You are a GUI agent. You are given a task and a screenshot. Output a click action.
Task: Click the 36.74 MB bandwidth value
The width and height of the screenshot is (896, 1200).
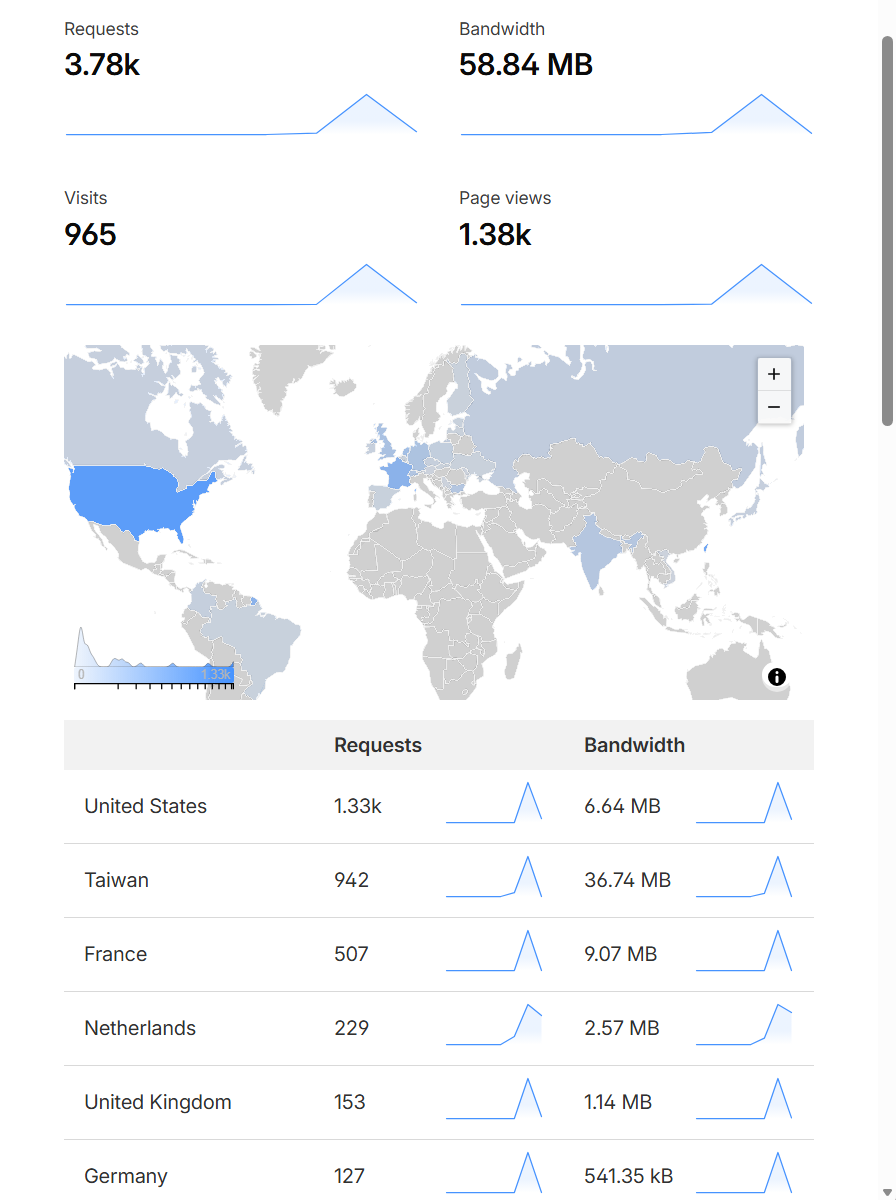pyautogui.click(x=628, y=880)
